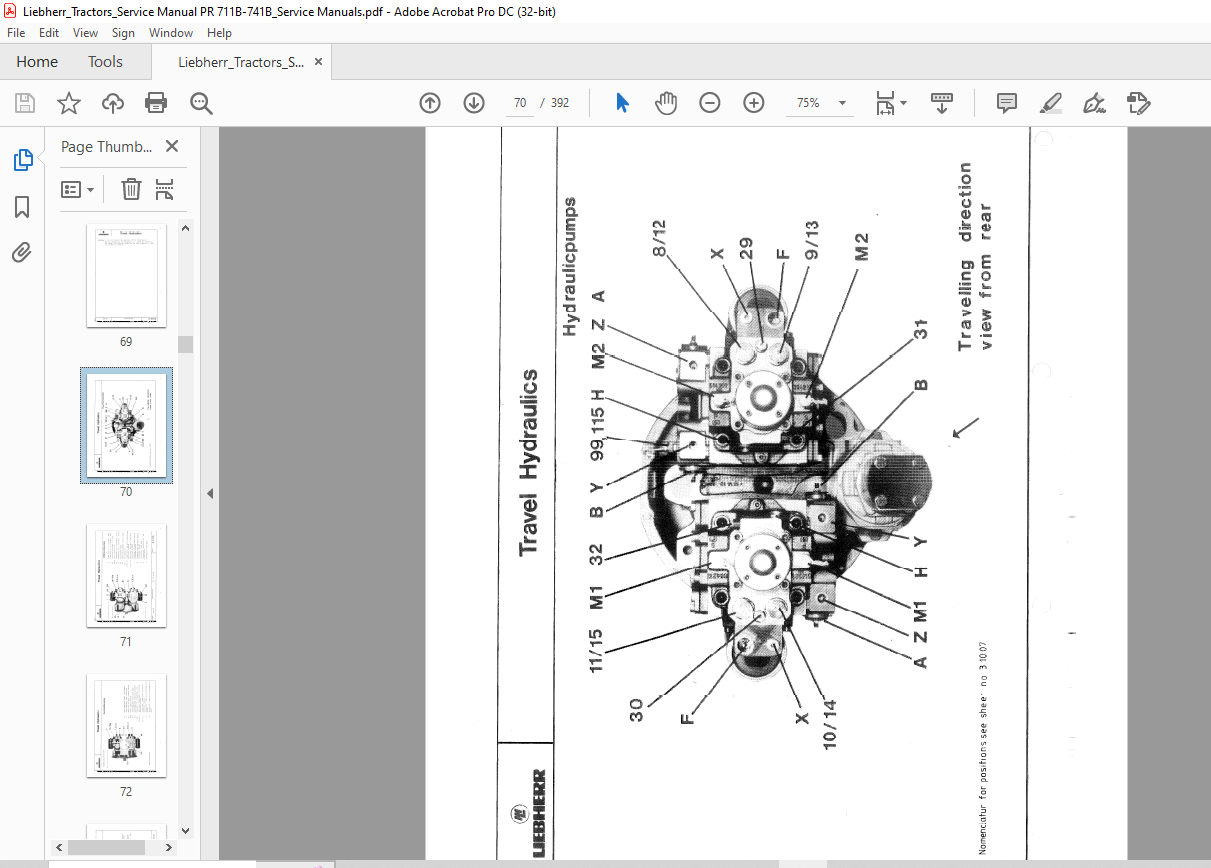Open Find text magnifier tool

click(x=202, y=103)
